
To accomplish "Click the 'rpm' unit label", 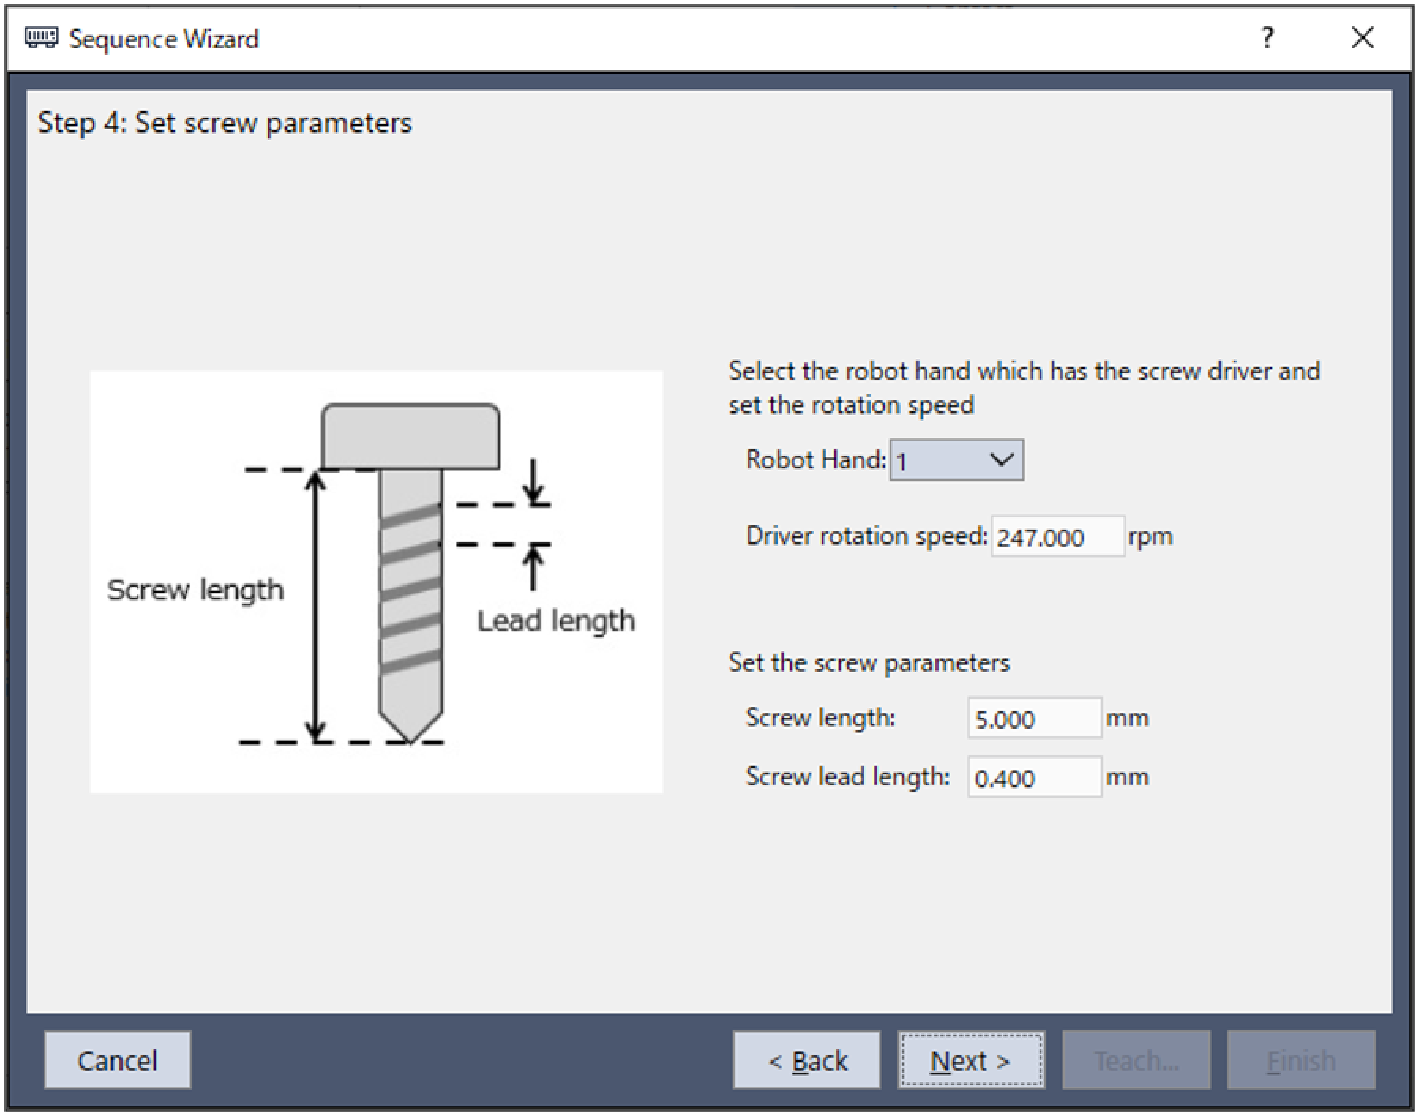I will pos(1150,537).
